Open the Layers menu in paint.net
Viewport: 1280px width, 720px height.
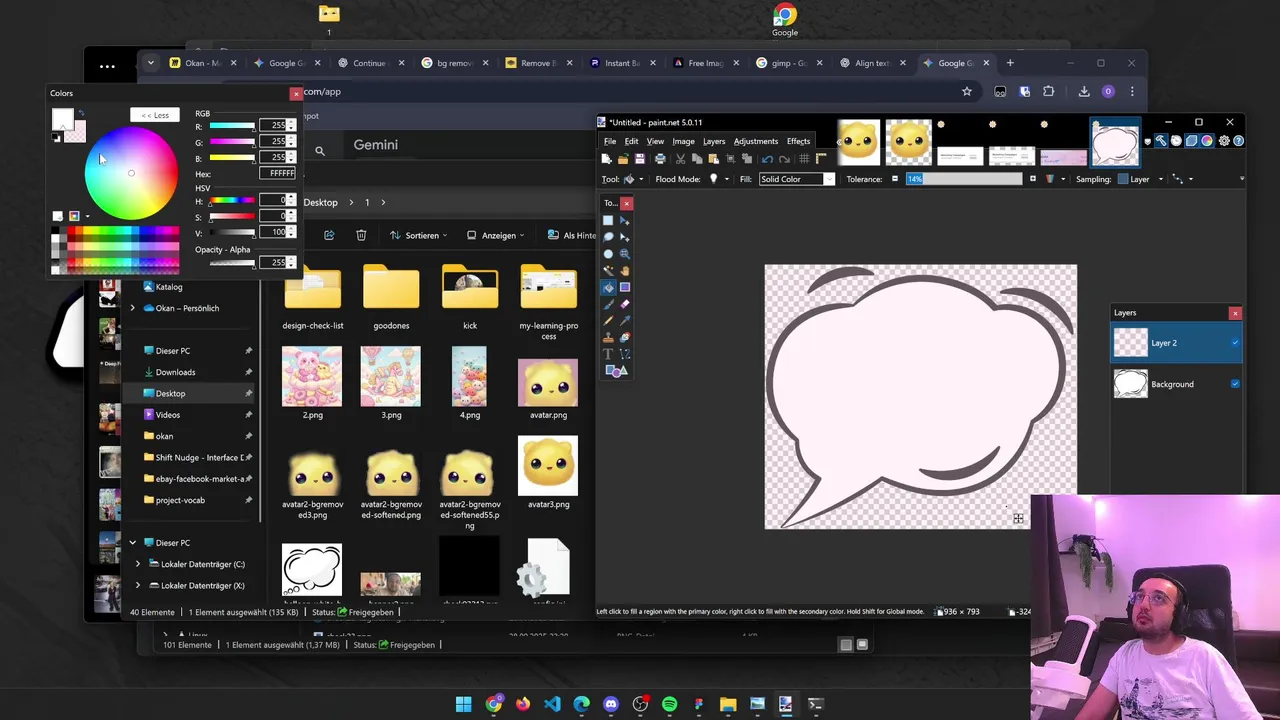pos(714,141)
